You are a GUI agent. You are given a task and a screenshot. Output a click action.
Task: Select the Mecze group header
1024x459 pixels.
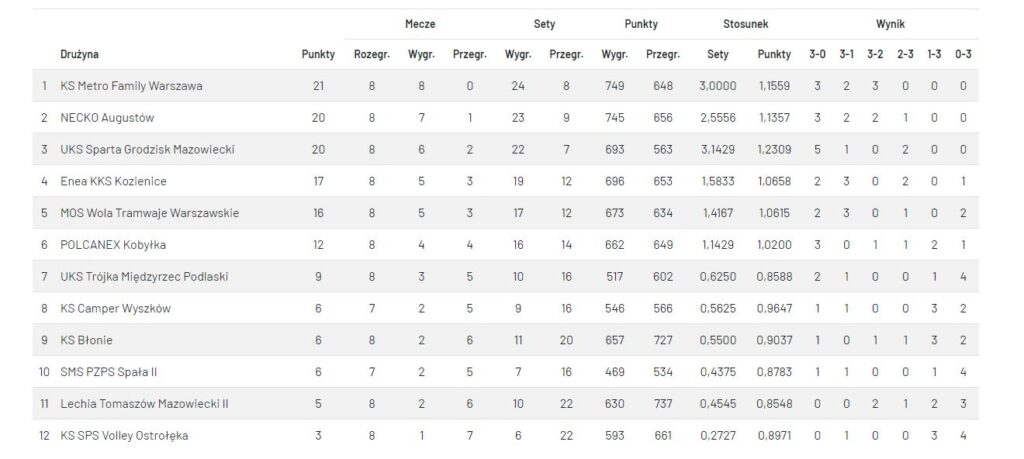(x=420, y=24)
